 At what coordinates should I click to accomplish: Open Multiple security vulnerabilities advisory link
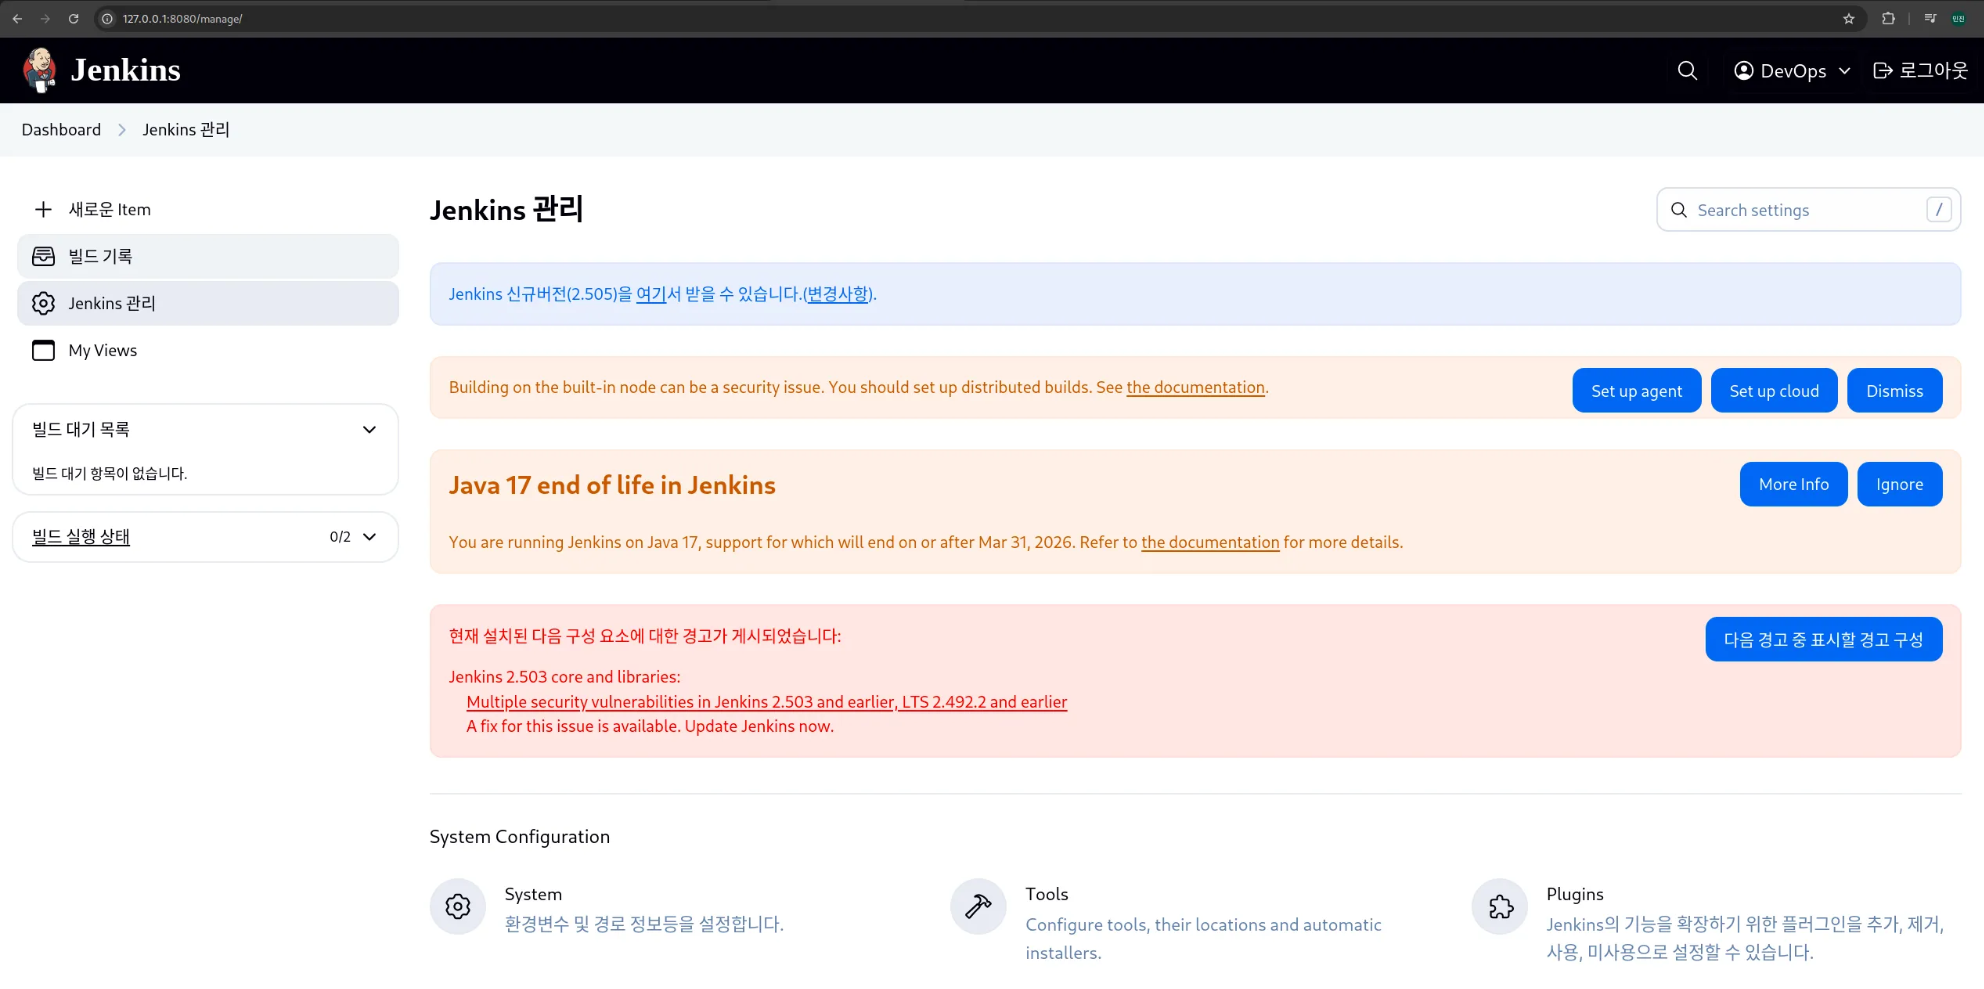767,702
